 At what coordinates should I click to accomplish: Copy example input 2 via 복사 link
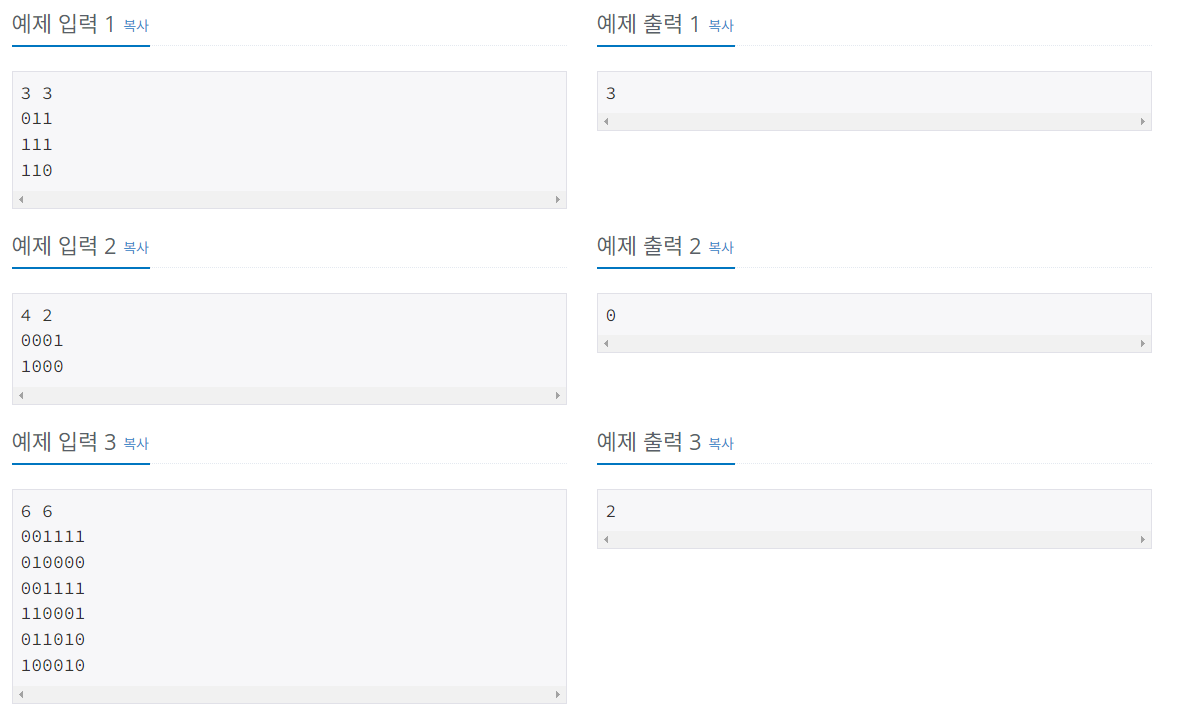click(x=136, y=247)
